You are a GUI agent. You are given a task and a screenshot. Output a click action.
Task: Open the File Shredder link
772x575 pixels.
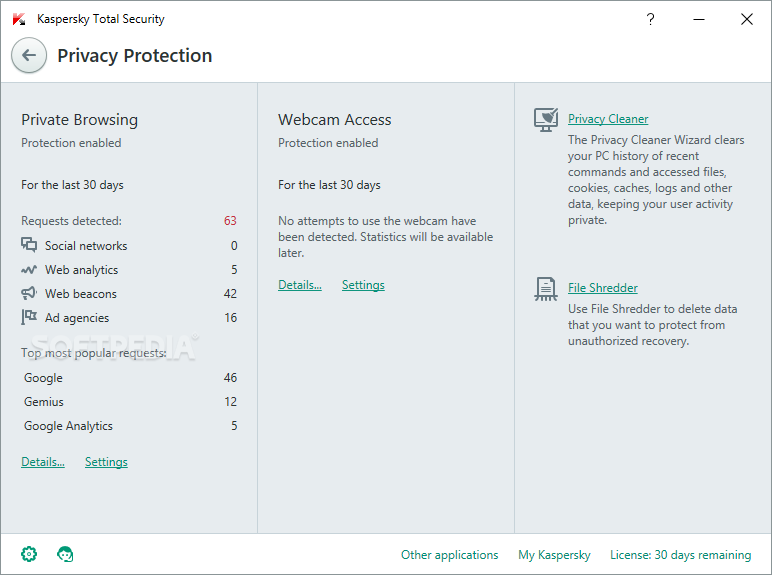[x=603, y=288]
